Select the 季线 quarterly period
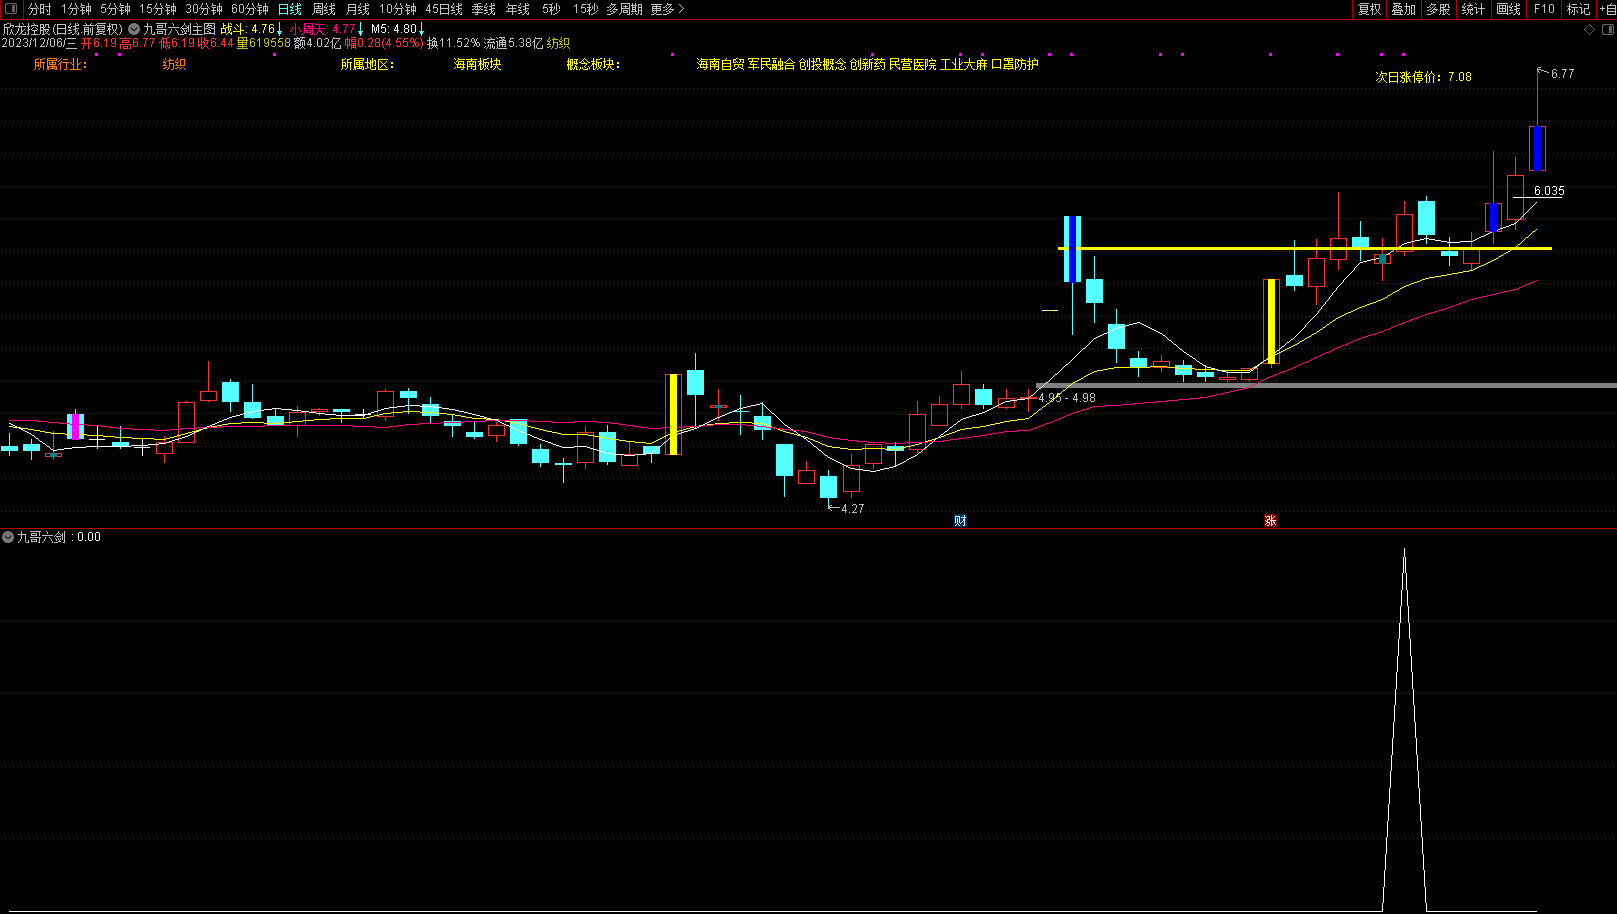This screenshot has width=1617, height=914. pyautogui.click(x=484, y=9)
